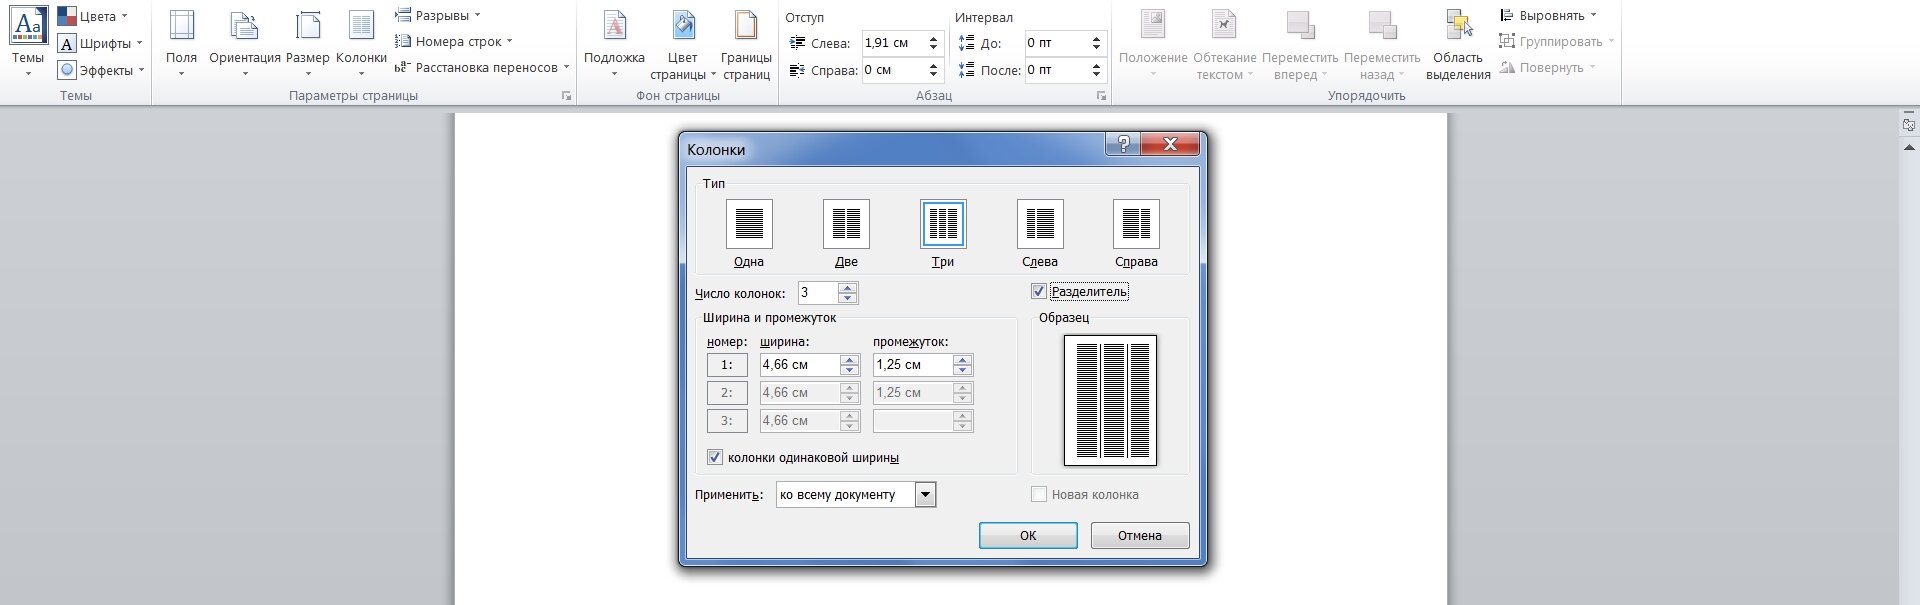Image resolution: width=1920 pixels, height=605 pixels.
Task: Click the Отмена cancel button
Action: point(1139,536)
